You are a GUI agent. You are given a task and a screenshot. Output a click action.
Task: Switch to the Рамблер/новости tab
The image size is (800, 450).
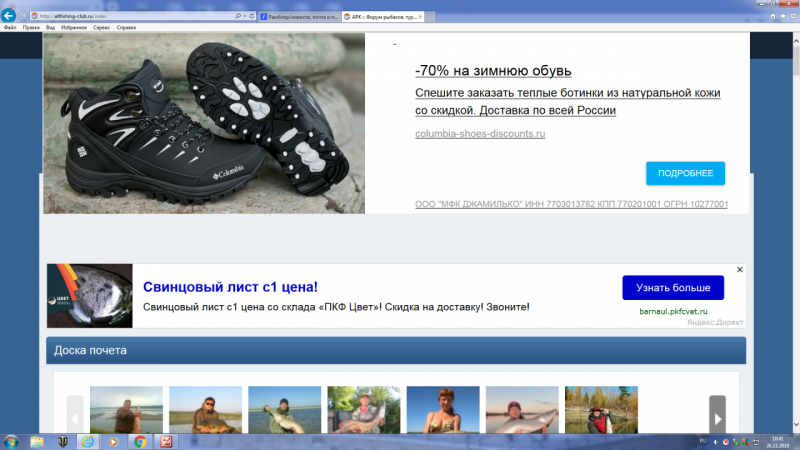pos(299,17)
